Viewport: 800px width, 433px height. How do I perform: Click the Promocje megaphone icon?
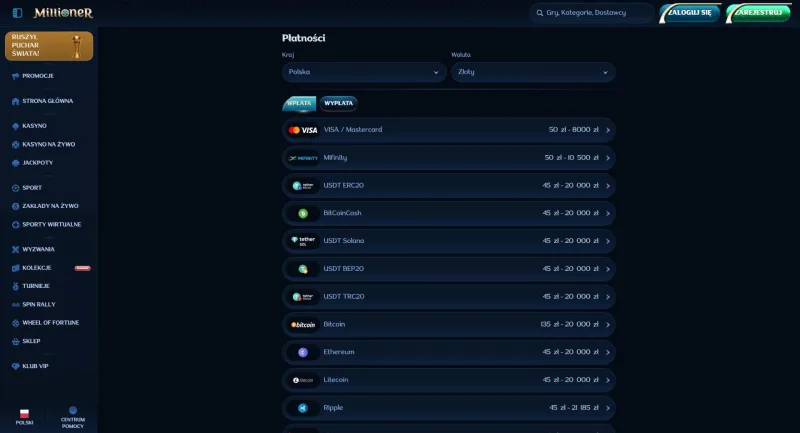point(15,76)
